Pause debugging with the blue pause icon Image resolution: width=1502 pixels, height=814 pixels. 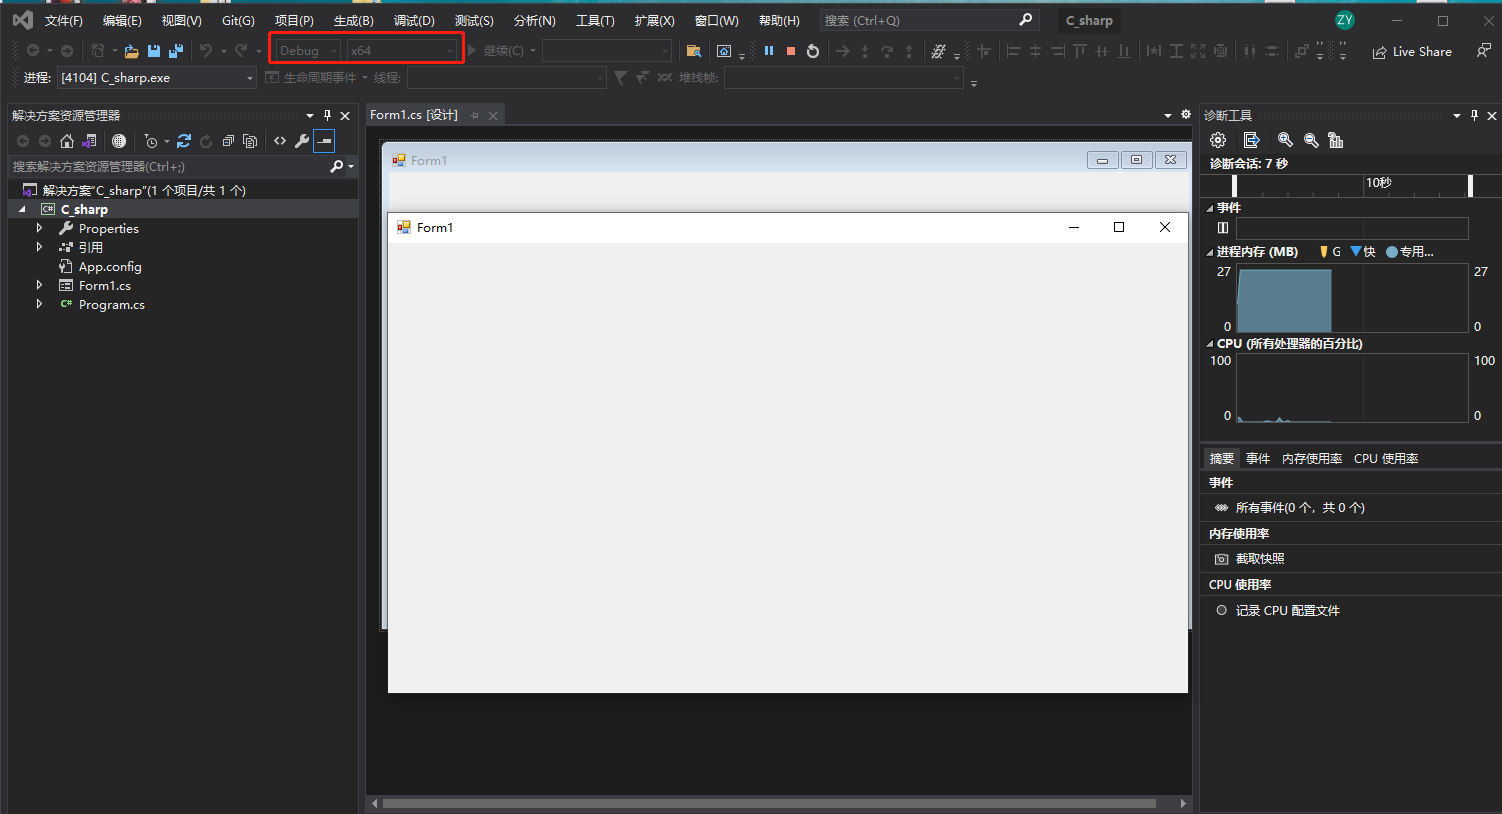point(769,51)
